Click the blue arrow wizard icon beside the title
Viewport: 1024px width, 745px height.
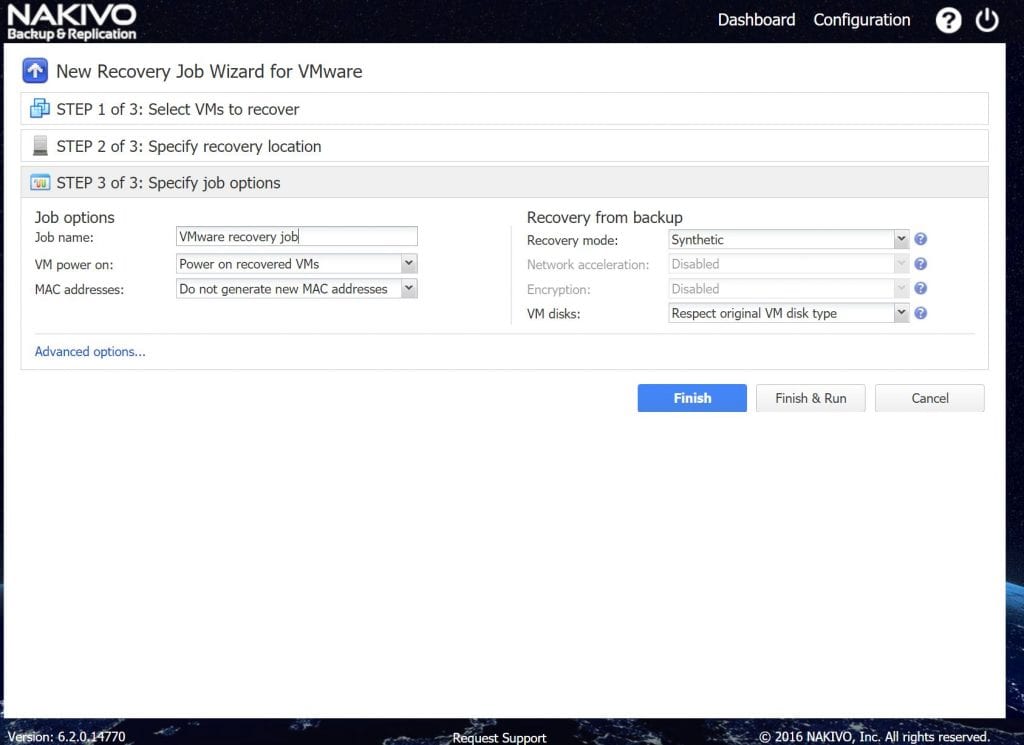pyautogui.click(x=34, y=70)
